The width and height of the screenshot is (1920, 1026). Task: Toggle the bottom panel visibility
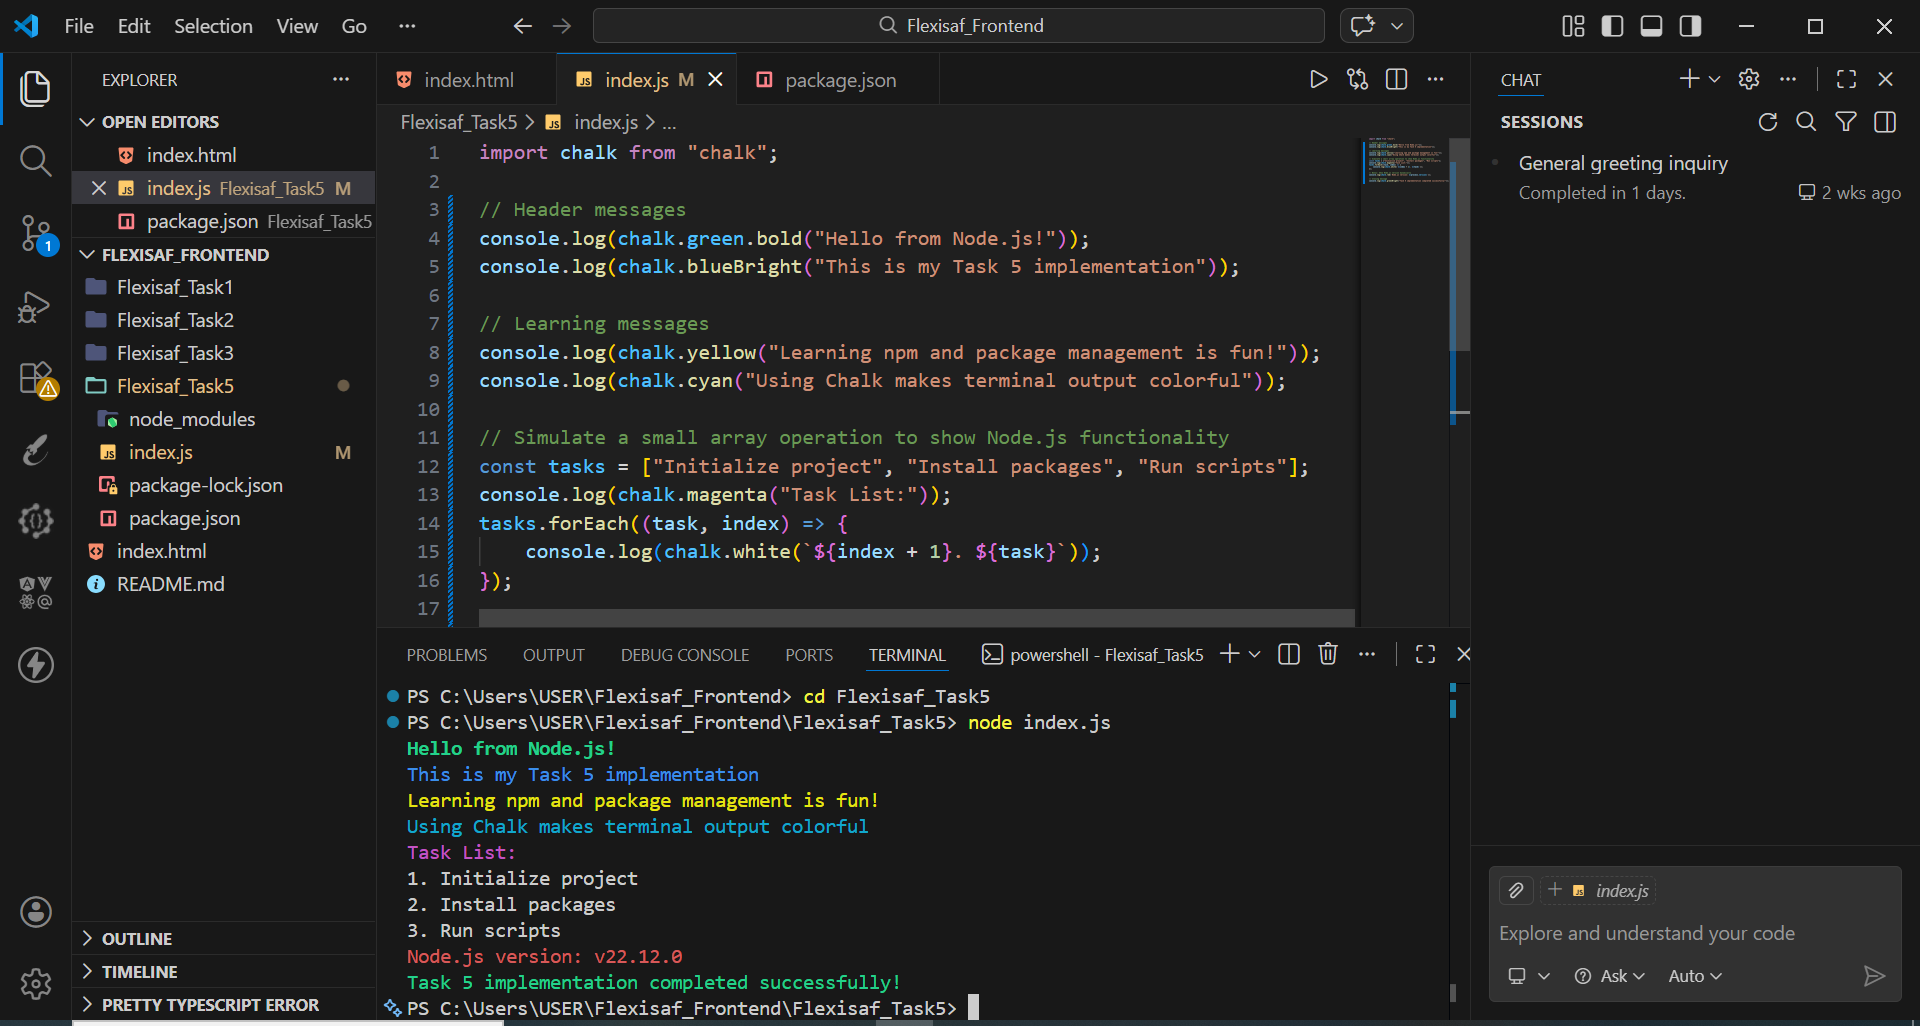[1651, 26]
